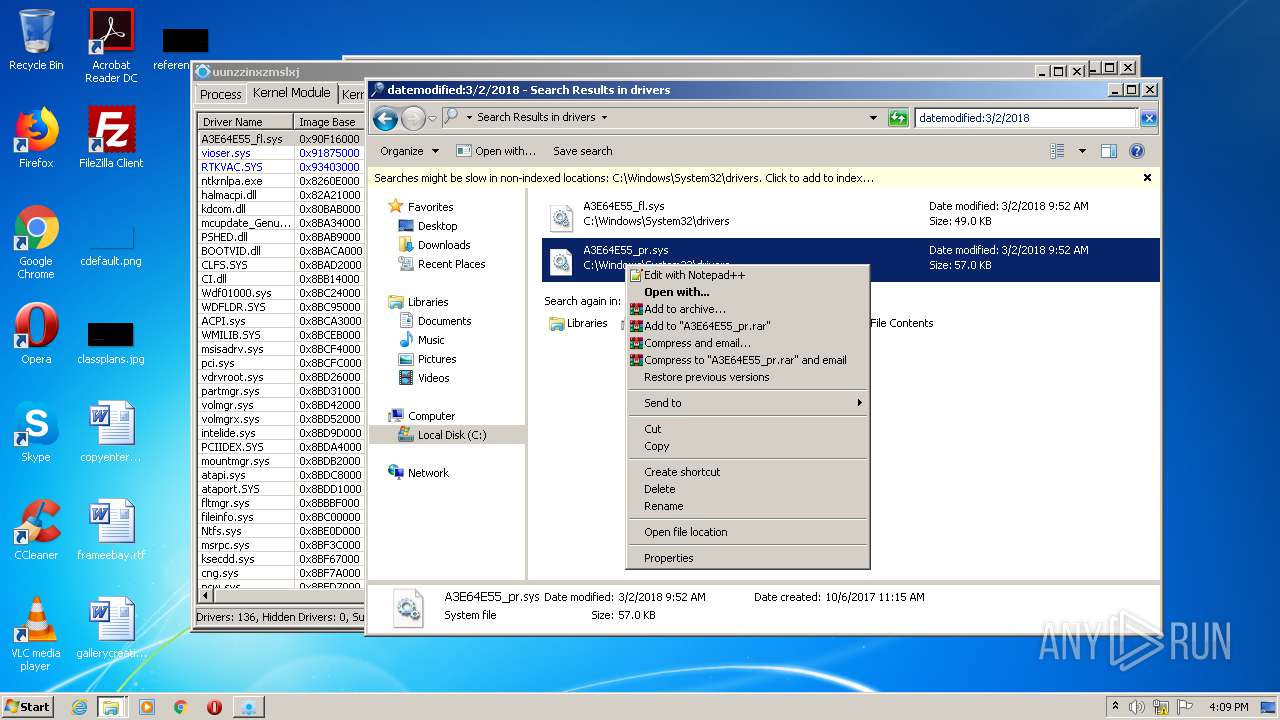The height and width of the screenshot is (720, 1280).
Task: Select RTKVAC.SYS driver row
Action: 281,167
